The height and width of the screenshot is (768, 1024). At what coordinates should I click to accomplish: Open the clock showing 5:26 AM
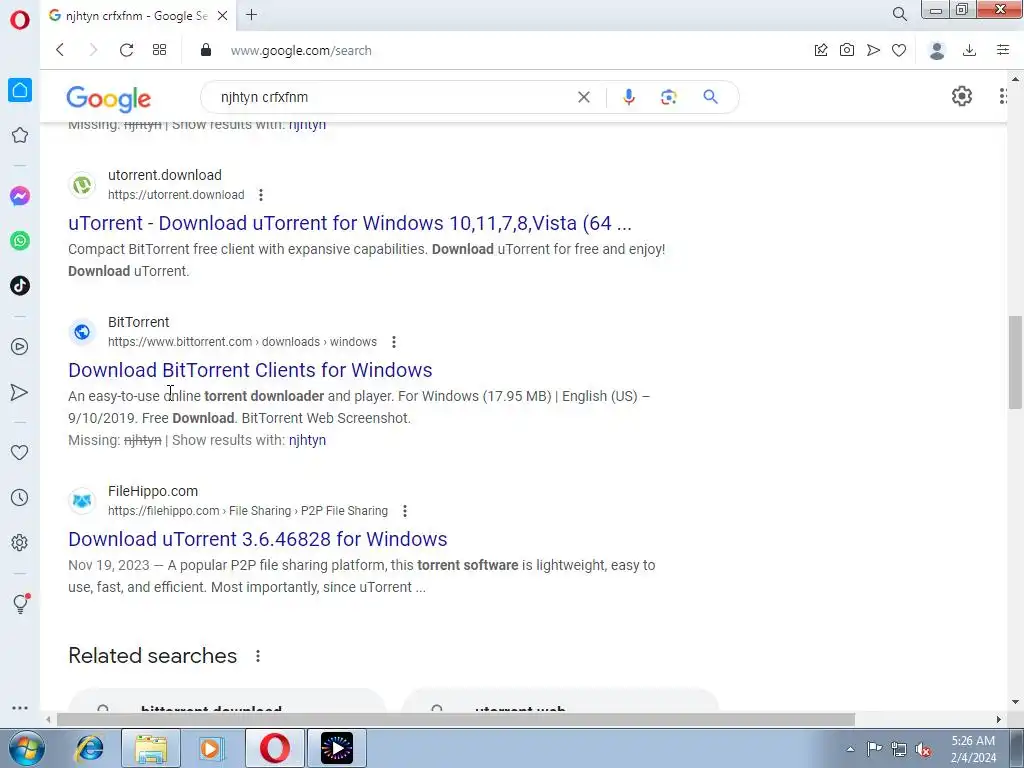pos(973,749)
